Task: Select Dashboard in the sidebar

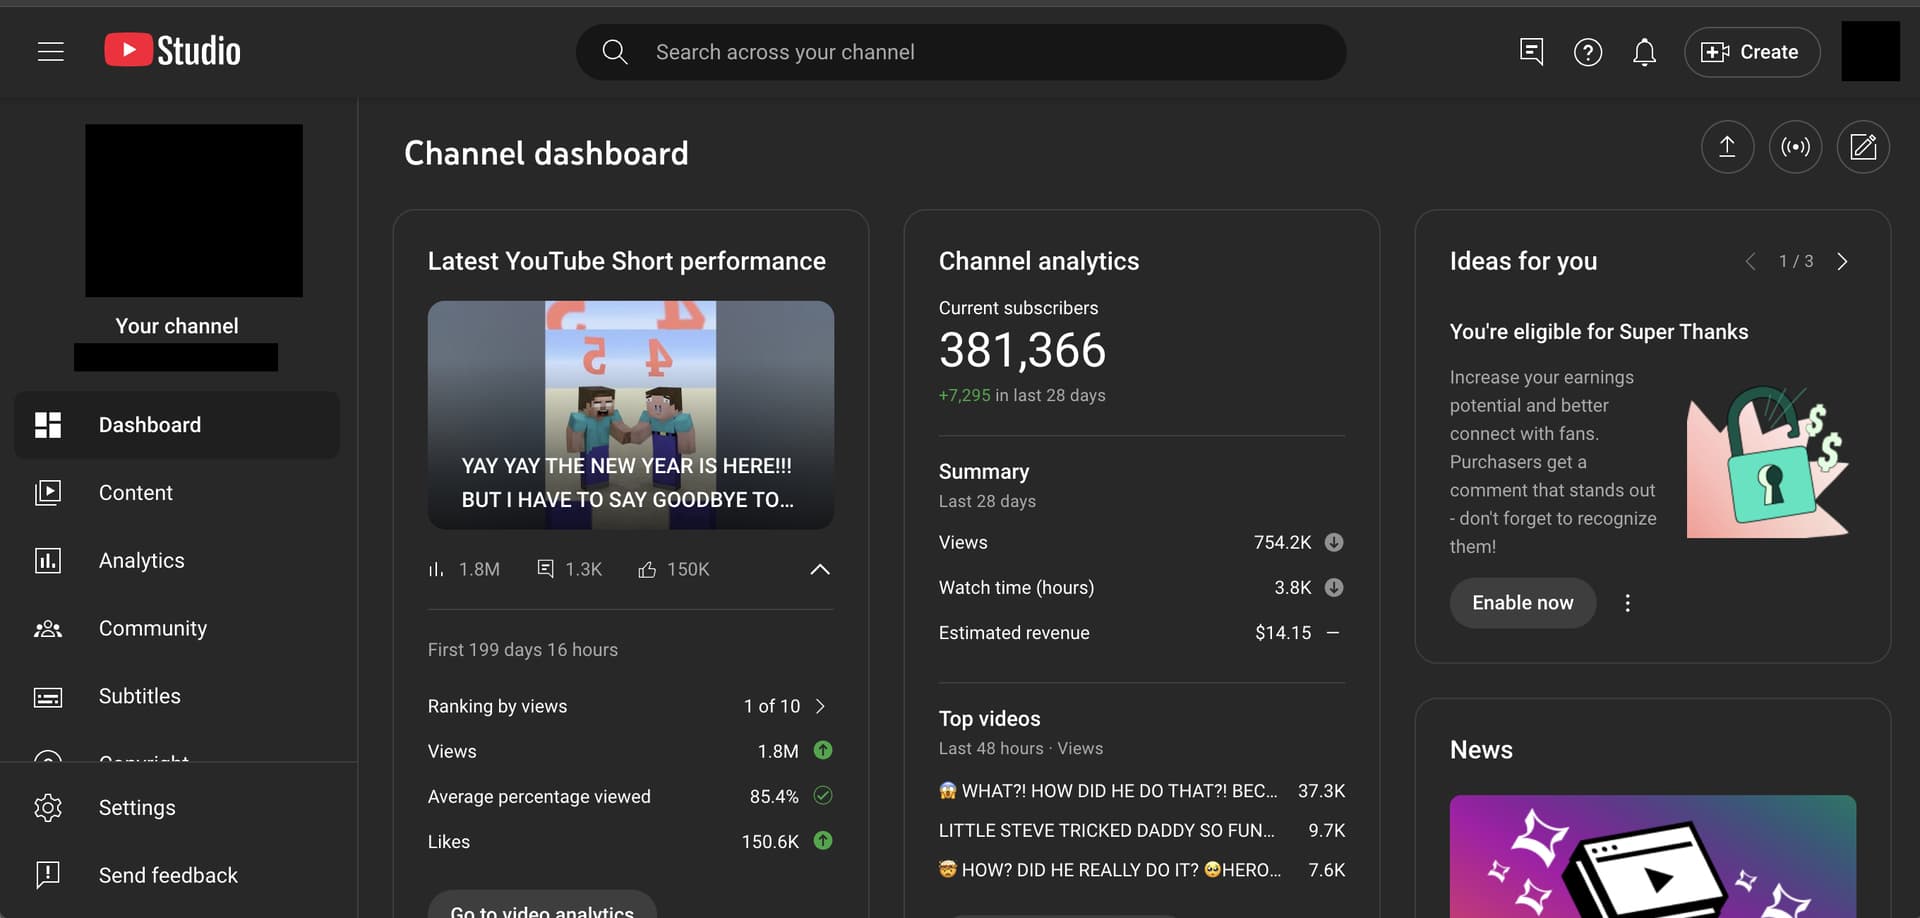Action: click(x=177, y=425)
